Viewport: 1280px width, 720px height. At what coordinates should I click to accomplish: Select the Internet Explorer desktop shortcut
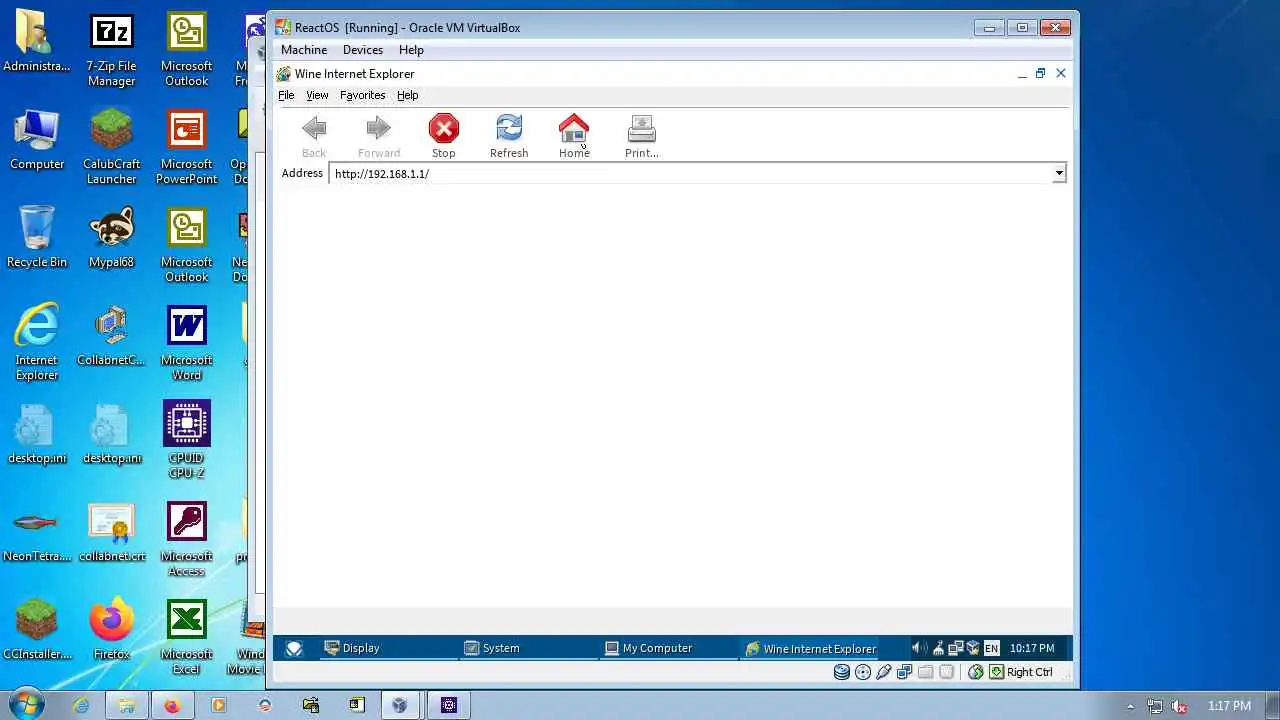coord(37,343)
